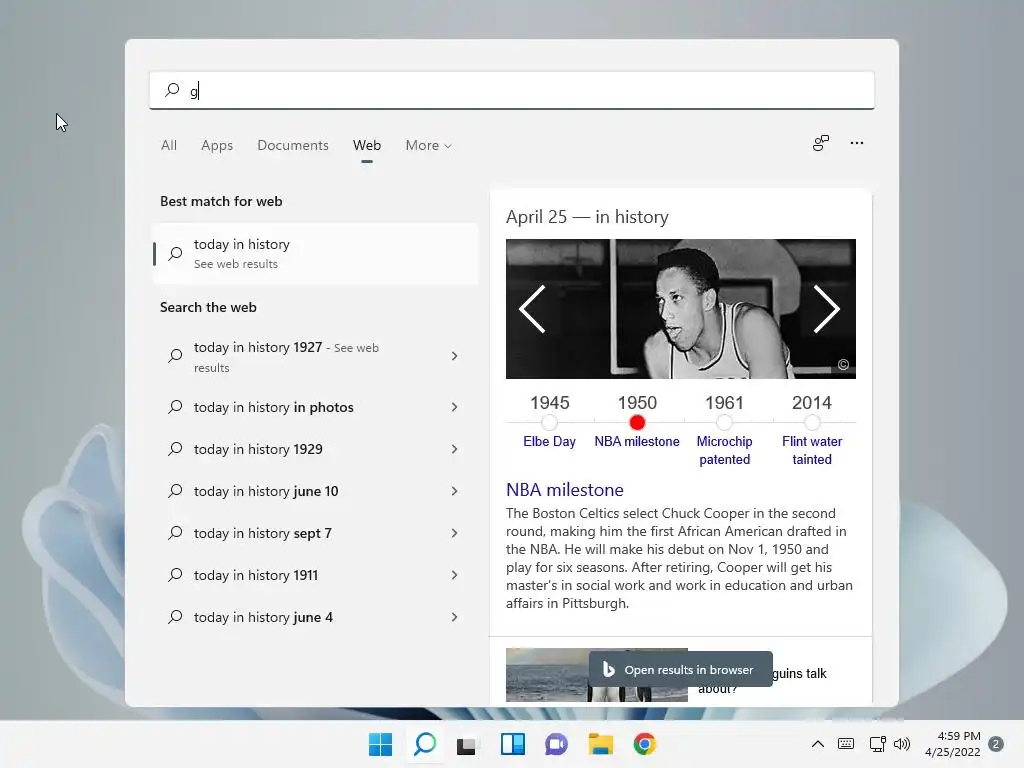The height and width of the screenshot is (768, 1024).
Task: Select the 1945 timeline marker dot
Action: tap(549, 423)
